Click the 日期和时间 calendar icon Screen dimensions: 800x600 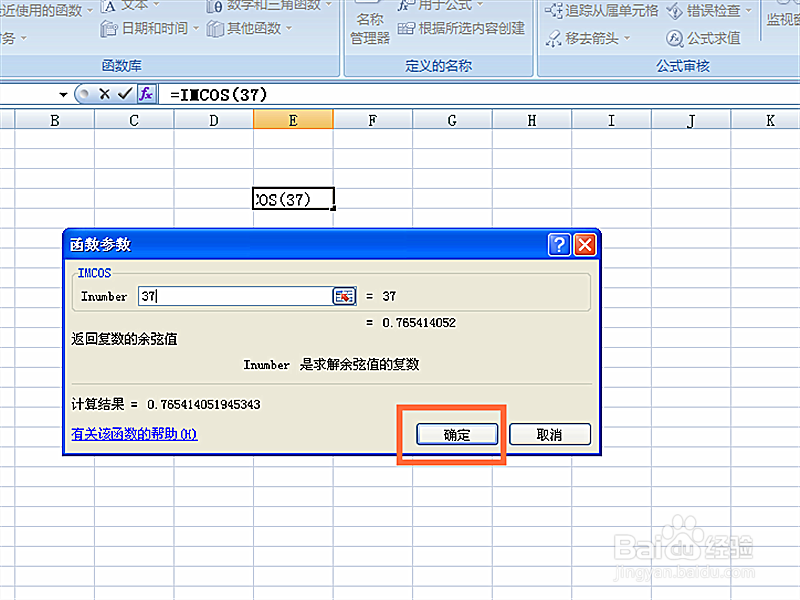pos(109,29)
